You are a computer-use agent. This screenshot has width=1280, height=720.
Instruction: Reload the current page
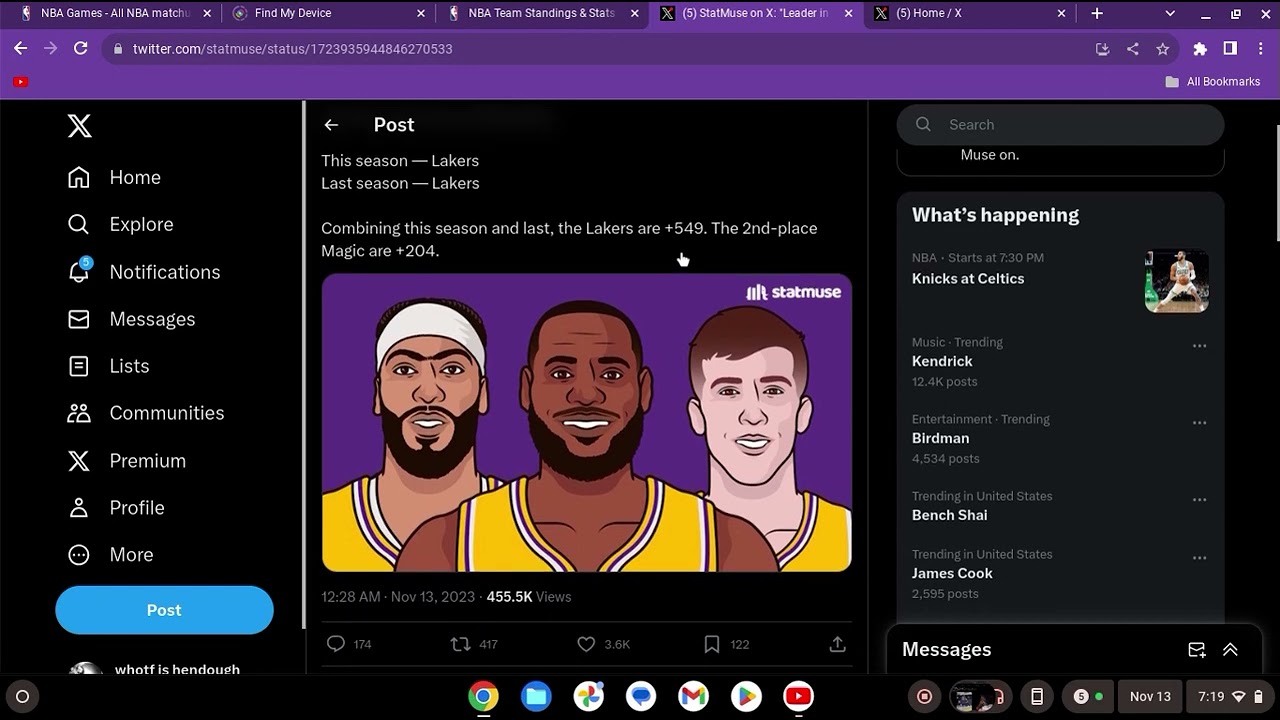(x=81, y=48)
